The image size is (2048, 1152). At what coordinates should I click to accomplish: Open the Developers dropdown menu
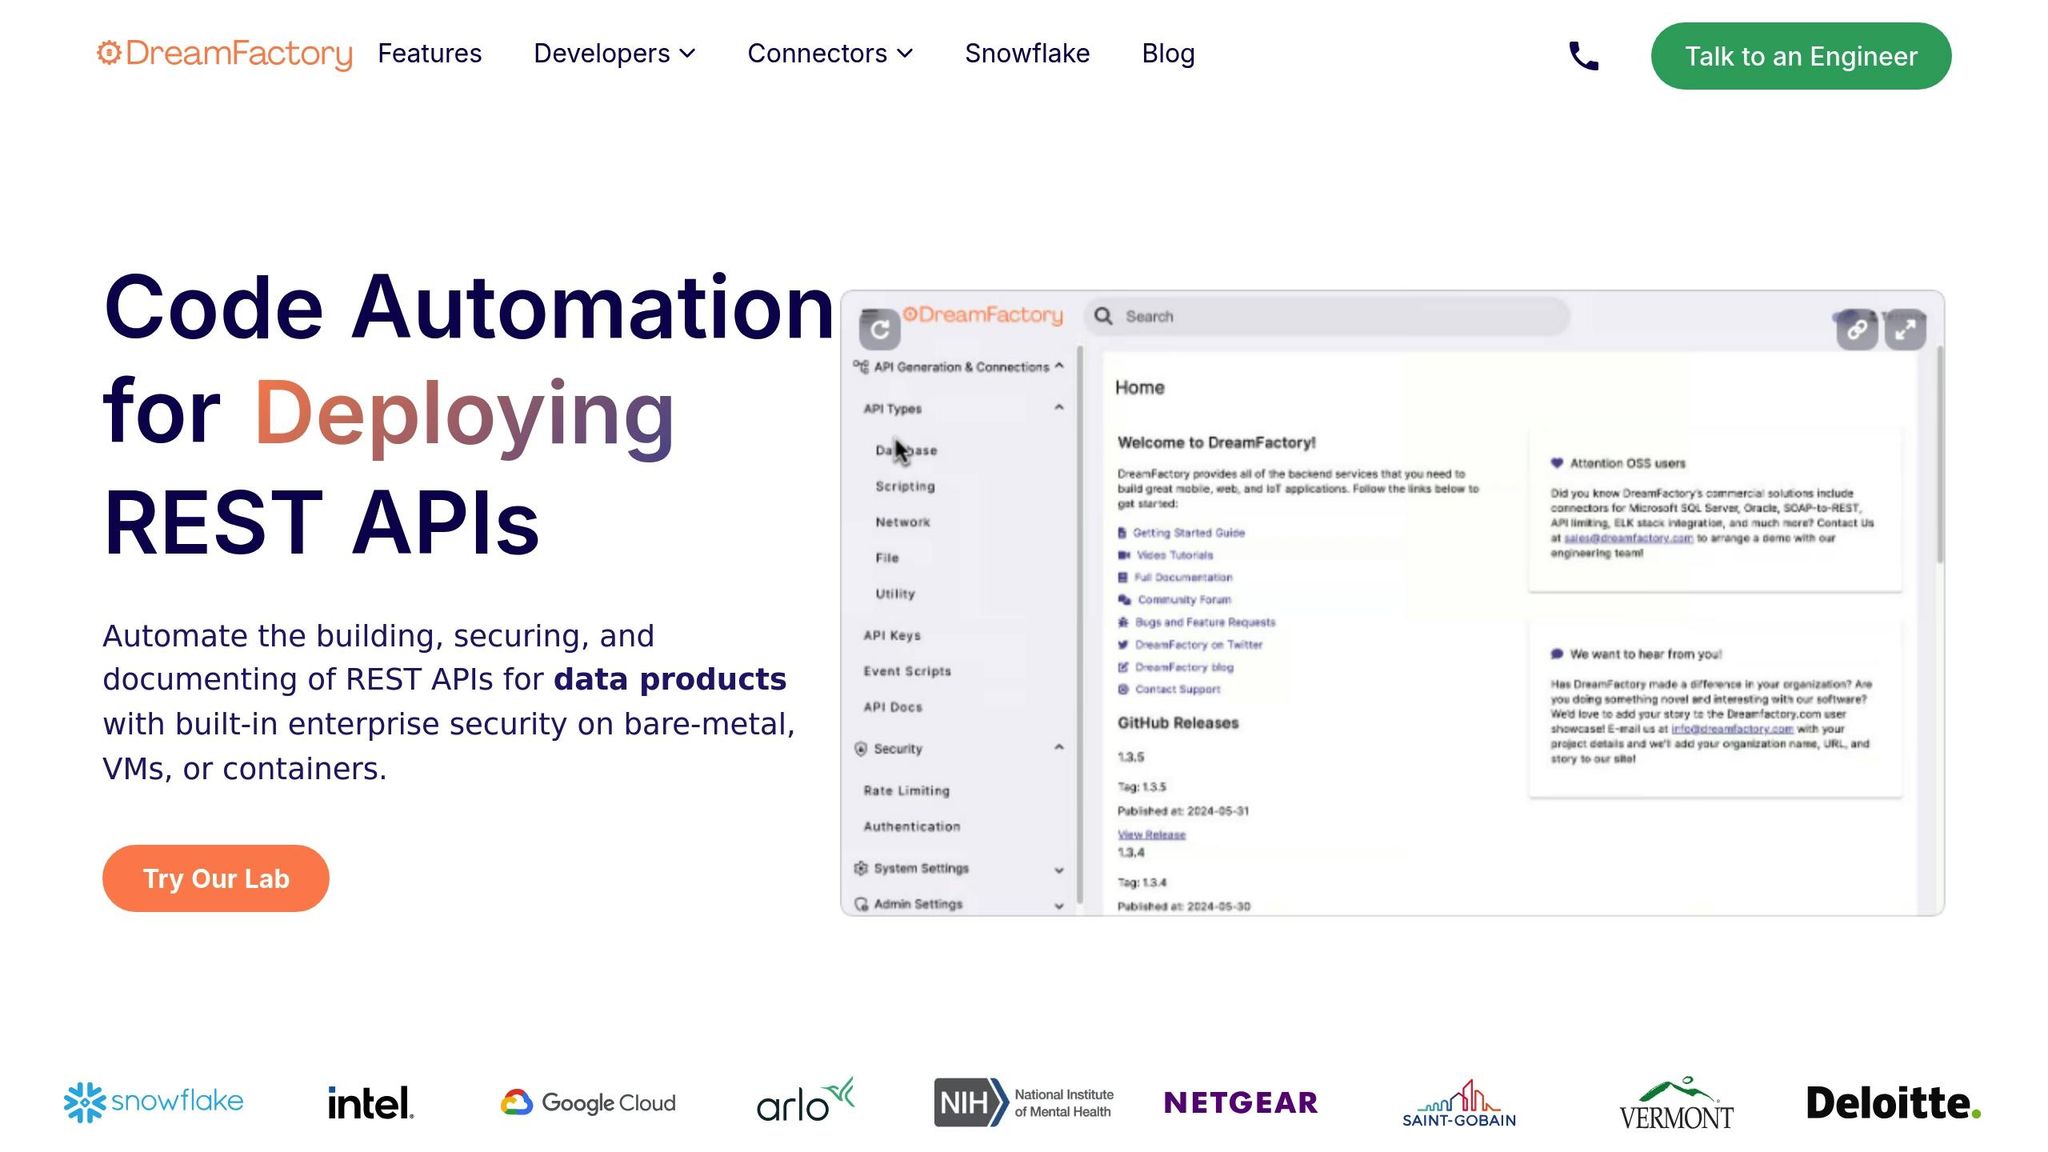pos(614,54)
